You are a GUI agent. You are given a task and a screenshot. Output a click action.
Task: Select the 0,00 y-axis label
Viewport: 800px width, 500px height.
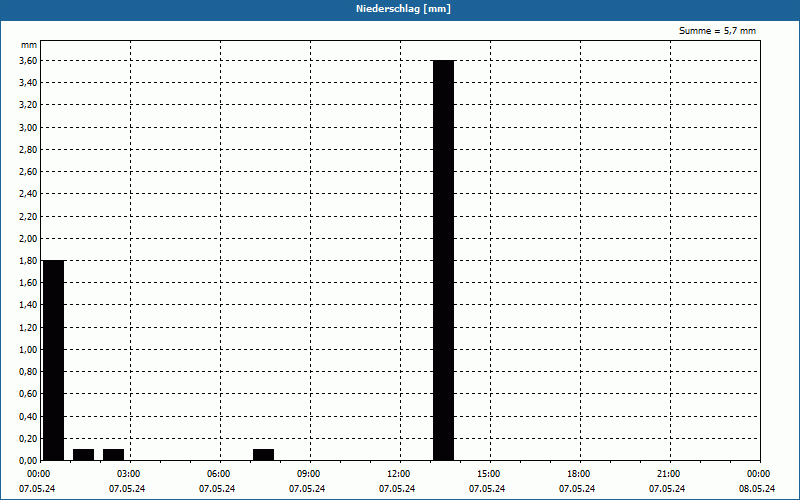[x=28, y=461]
